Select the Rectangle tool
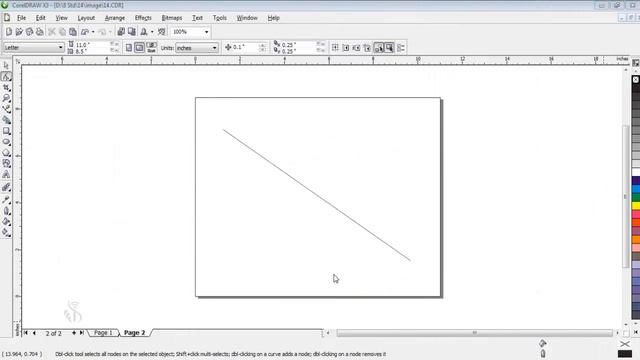Viewport: 640px width, 360px height. pyautogui.click(x=6, y=131)
